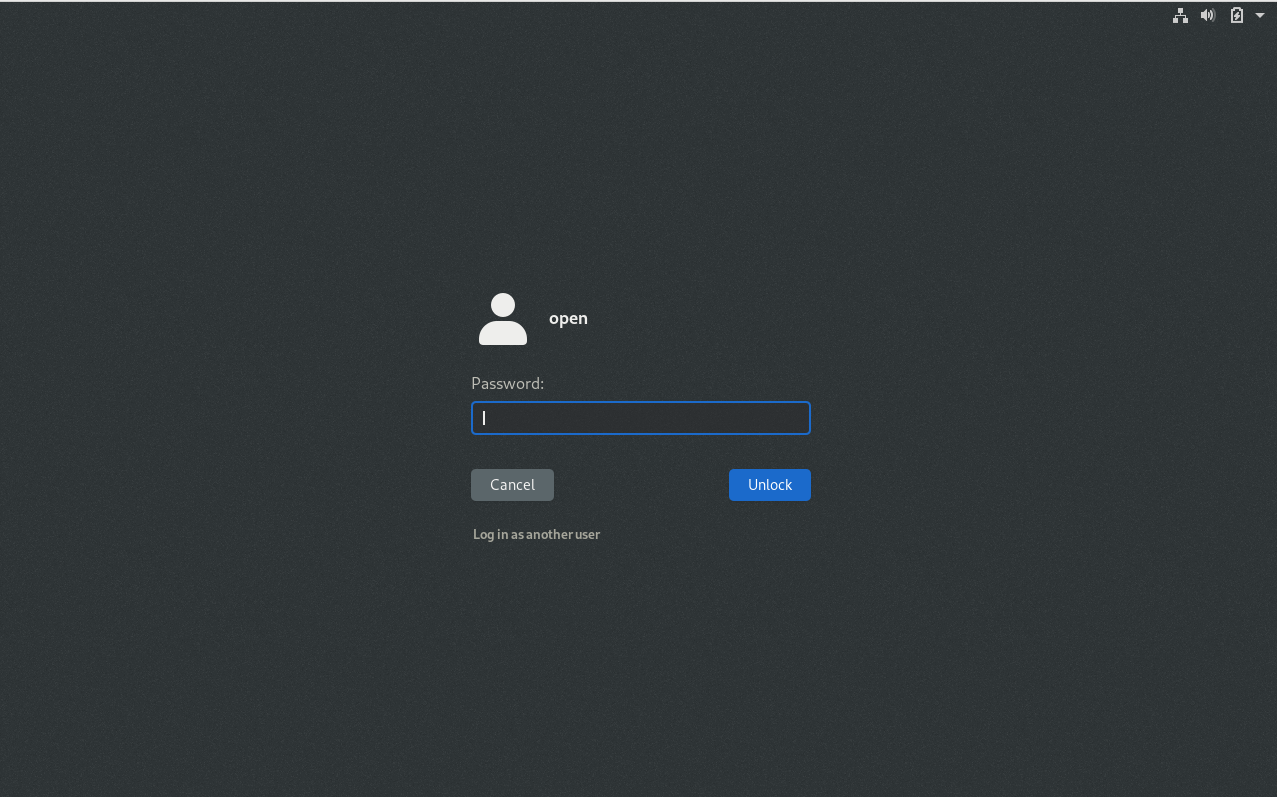The width and height of the screenshot is (1277, 797).
Task: Check network connection via top bar icon
Action: pos(1180,15)
